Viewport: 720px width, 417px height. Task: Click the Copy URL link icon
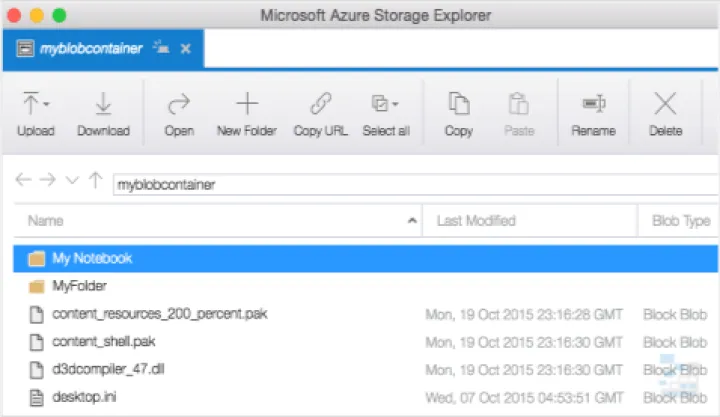coord(320,104)
